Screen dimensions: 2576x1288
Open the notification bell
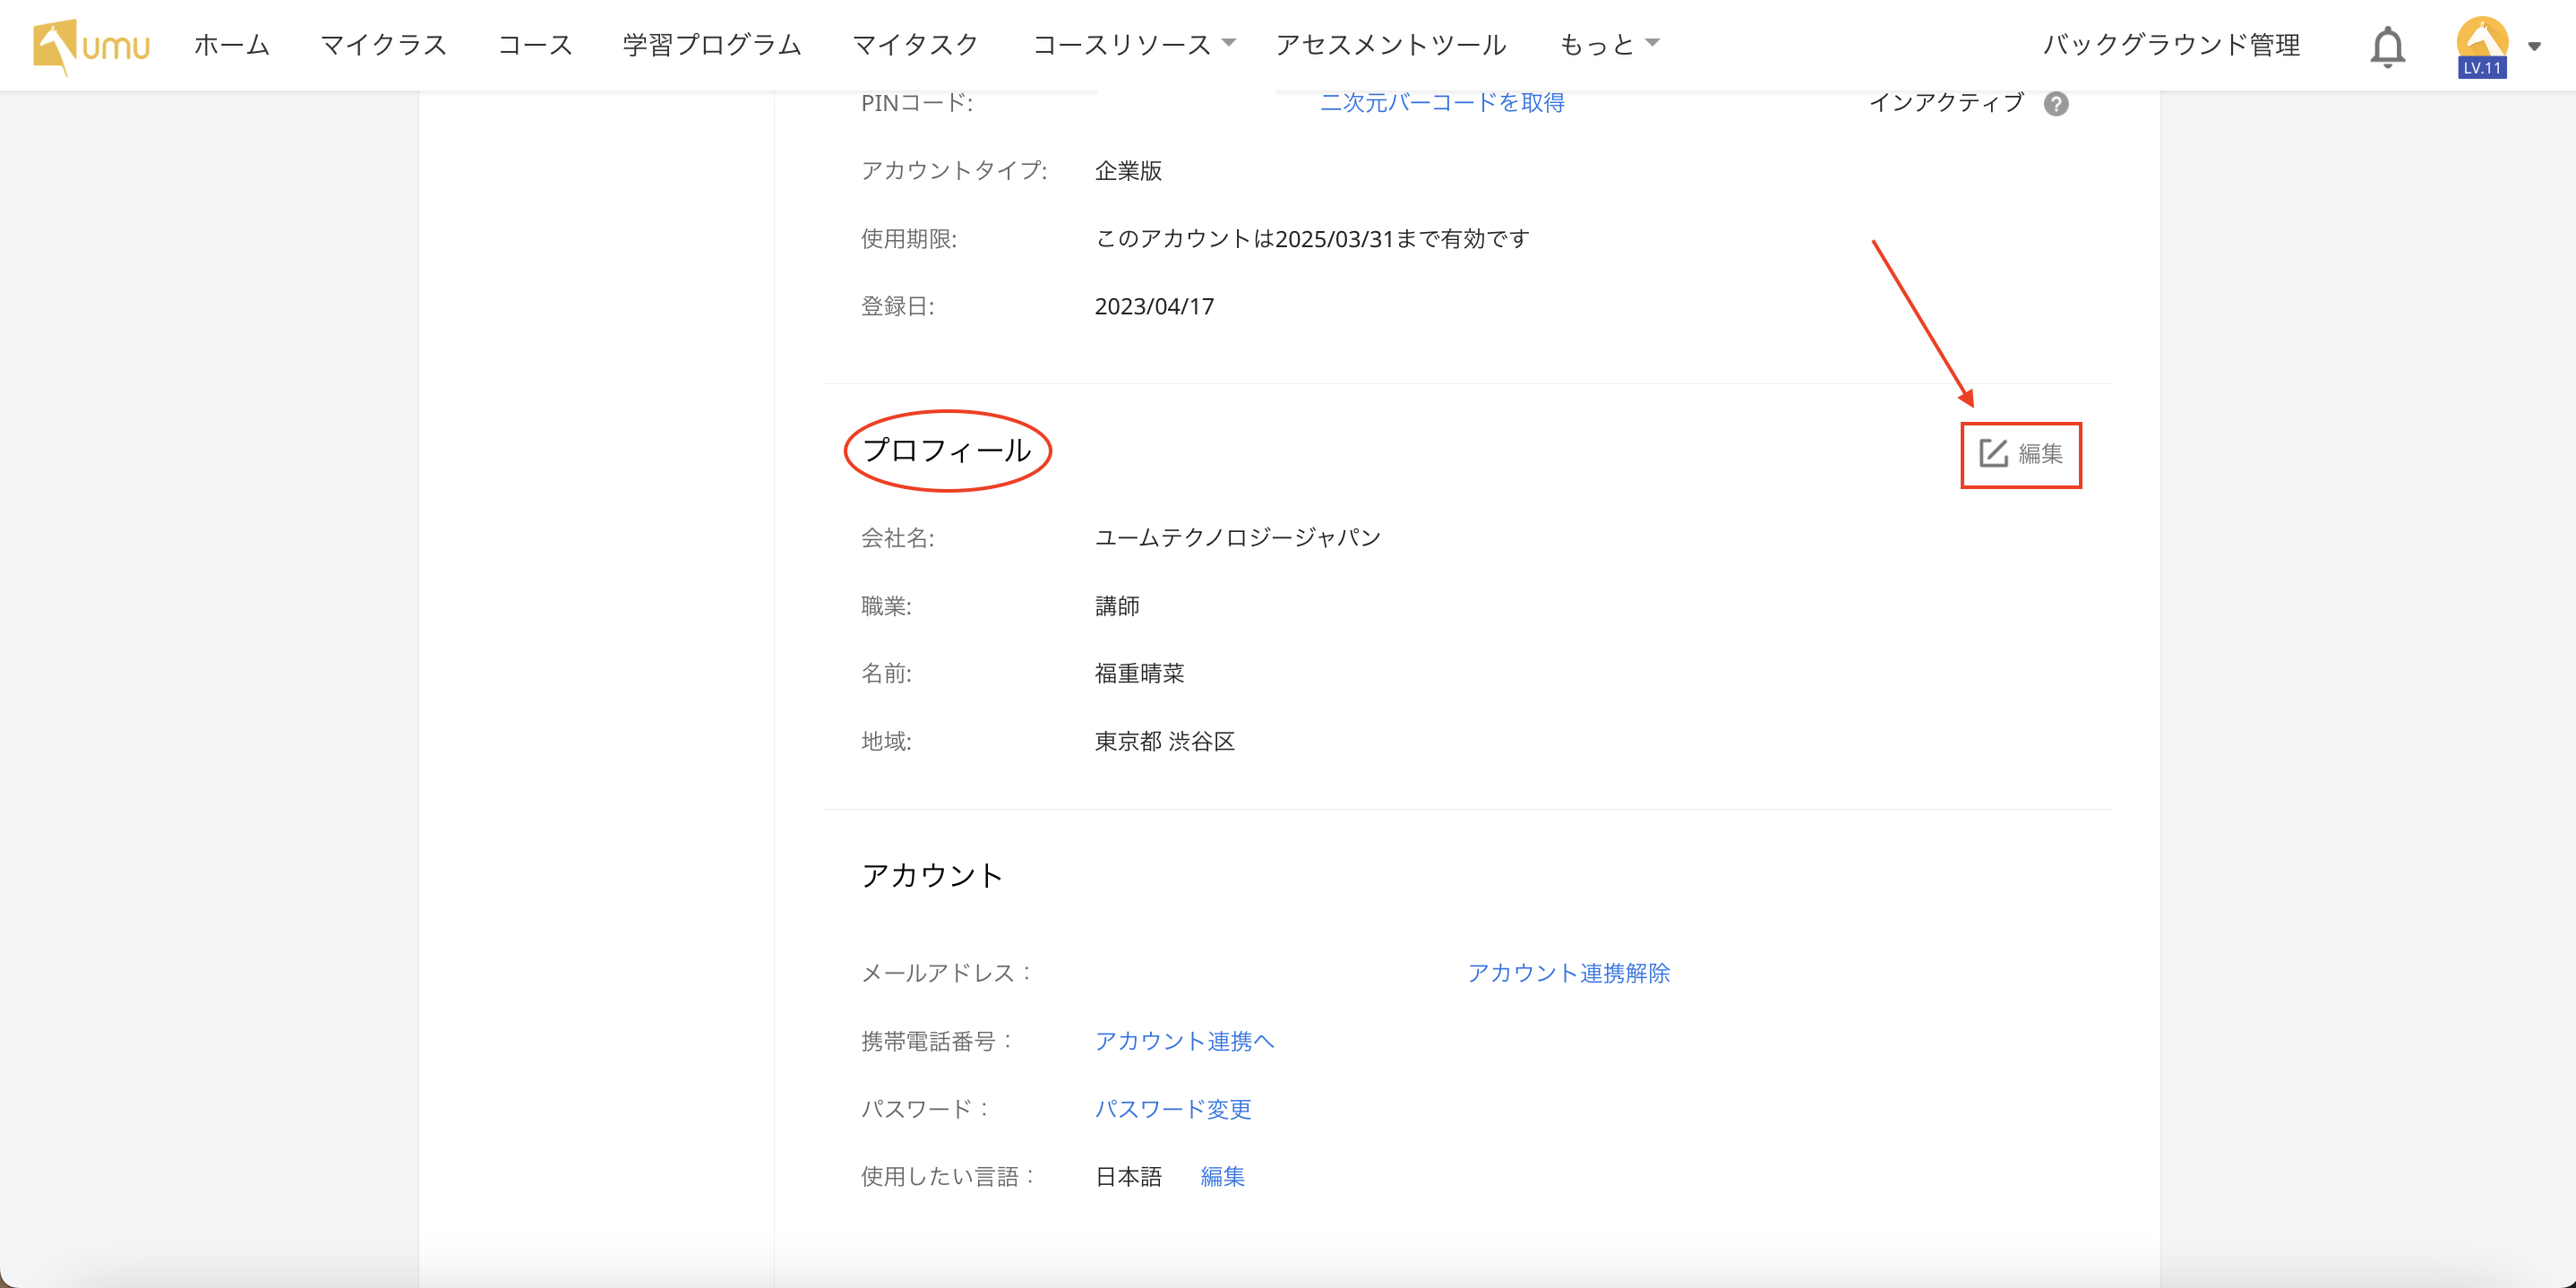click(x=2387, y=46)
